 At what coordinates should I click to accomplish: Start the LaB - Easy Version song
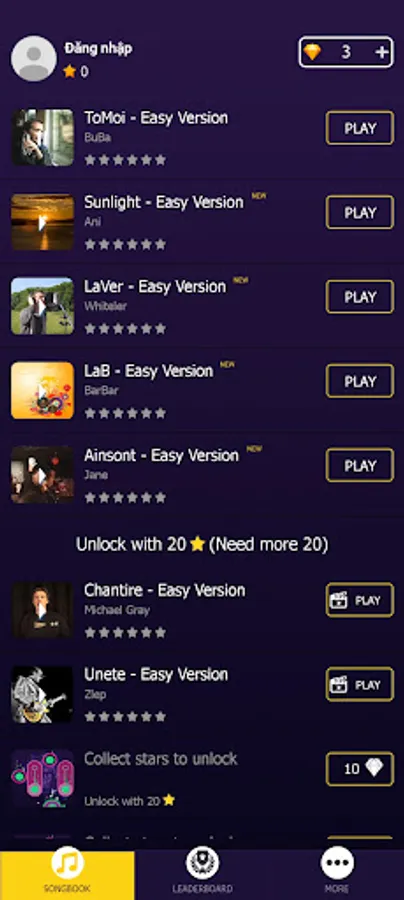pyautogui.click(x=360, y=381)
